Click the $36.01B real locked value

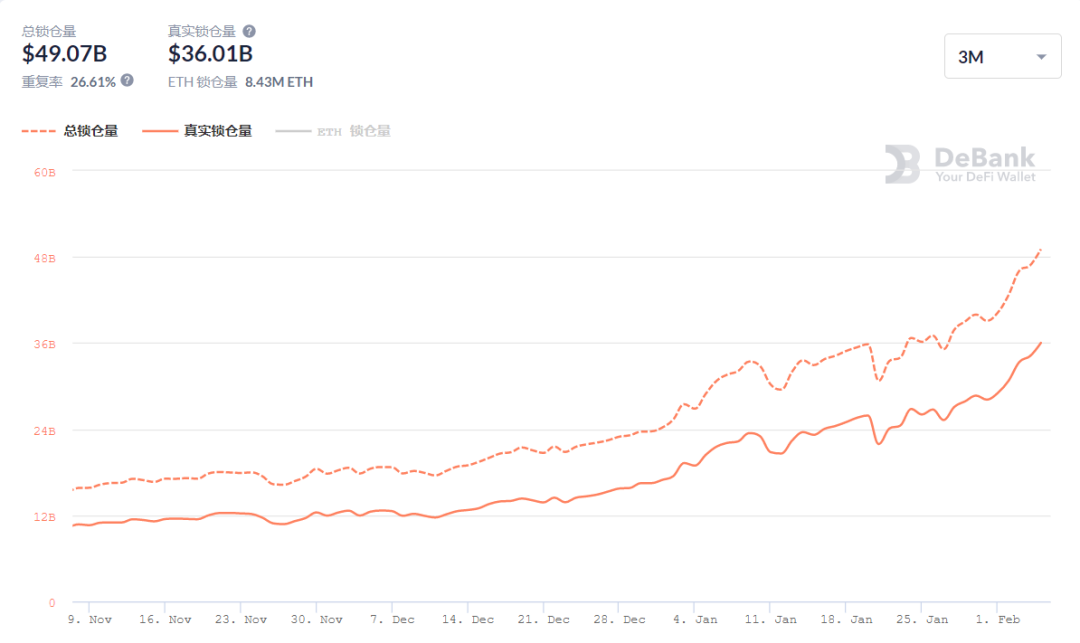pyautogui.click(x=210, y=54)
